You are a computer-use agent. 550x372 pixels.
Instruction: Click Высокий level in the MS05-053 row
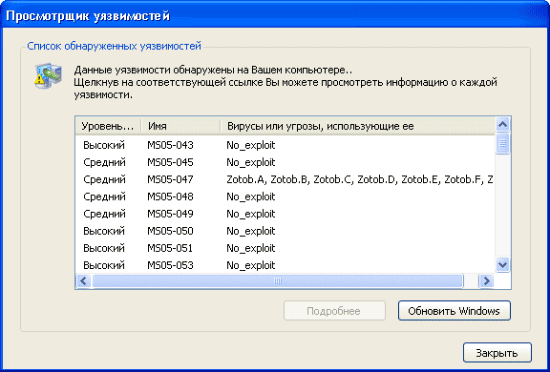tap(104, 265)
